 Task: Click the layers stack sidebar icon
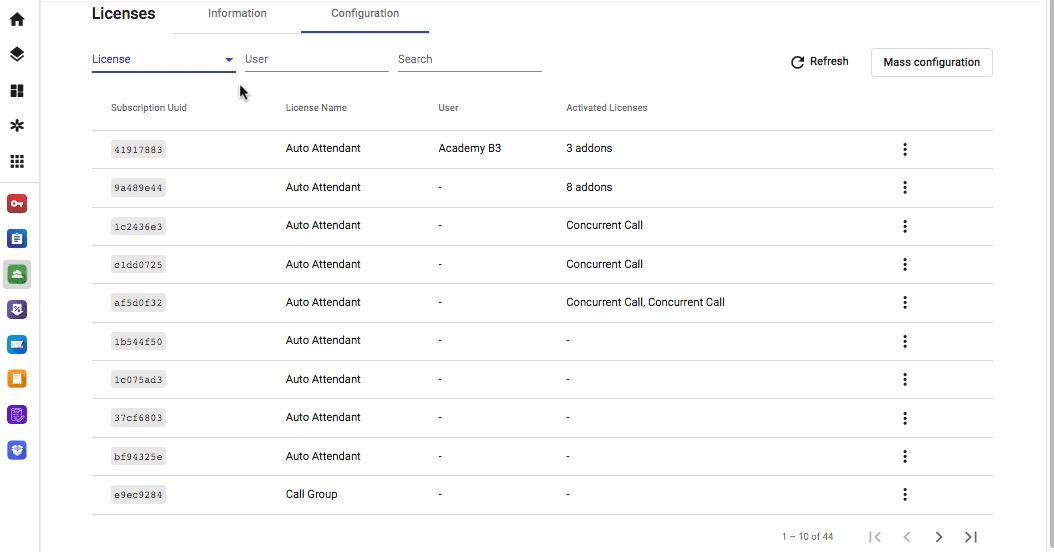17,54
